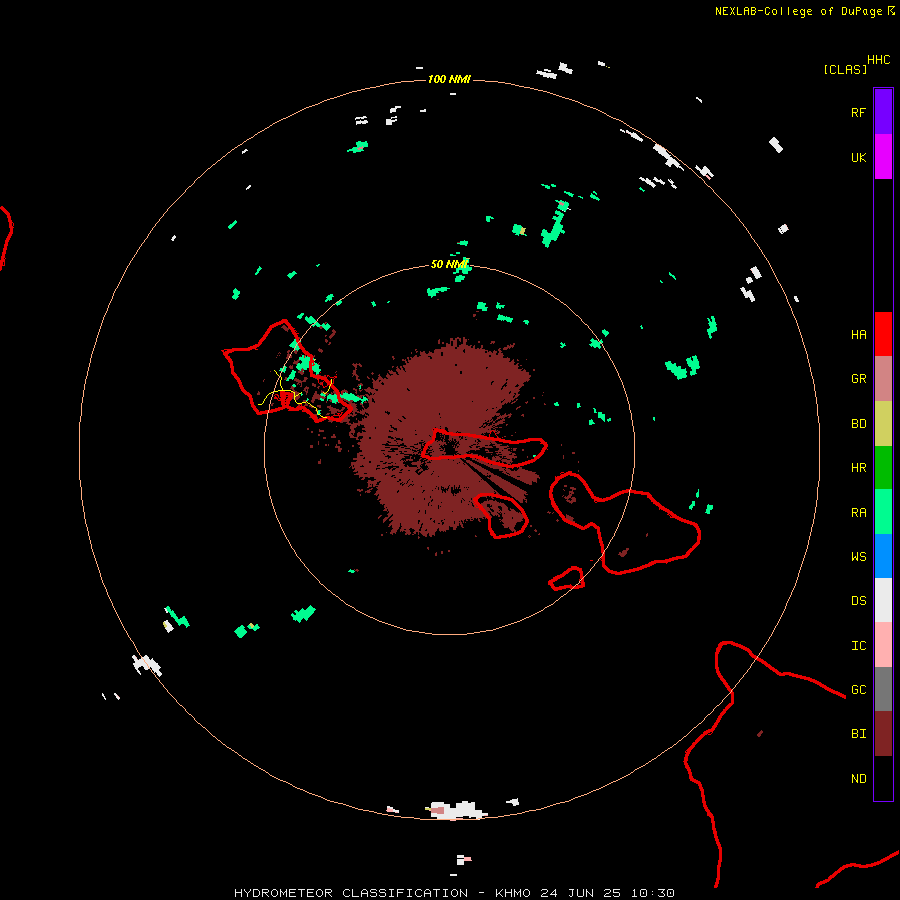Click the HYDROMETEOR CLASSIFICATION title text
Viewport: 900px width, 900px height.
click(x=351, y=893)
